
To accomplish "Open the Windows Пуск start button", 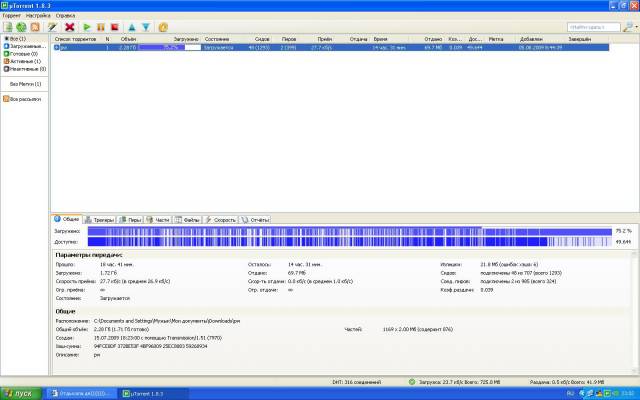I will click(x=21, y=393).
